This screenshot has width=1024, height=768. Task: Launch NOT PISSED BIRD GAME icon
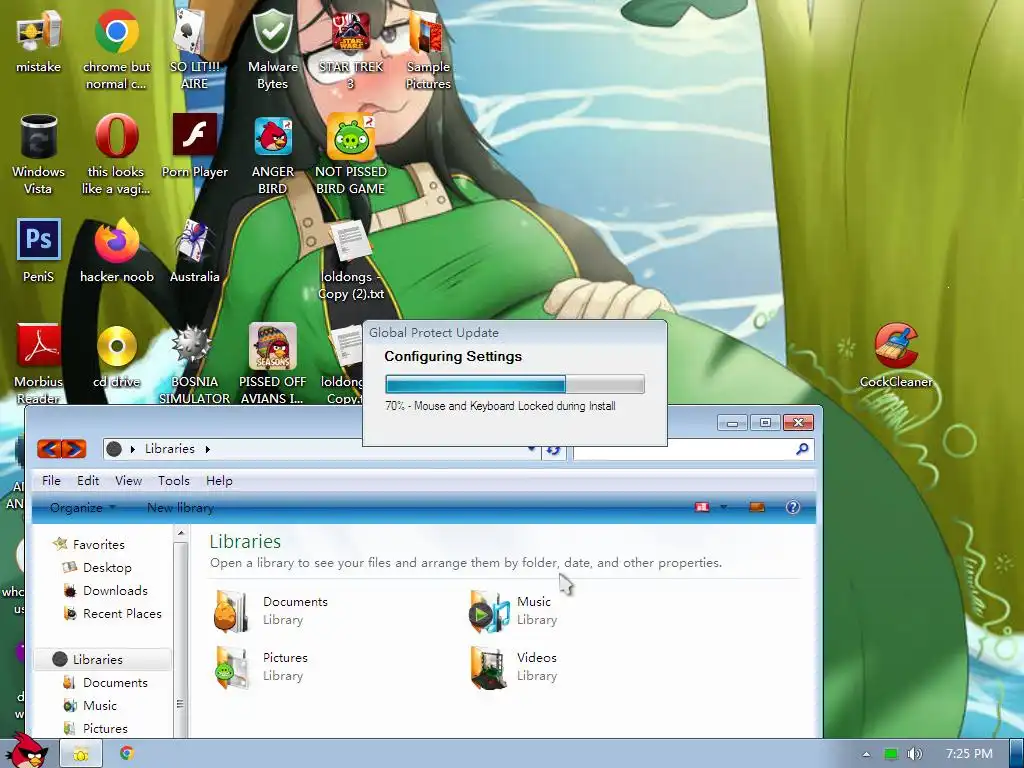click(x=351, y=154)
